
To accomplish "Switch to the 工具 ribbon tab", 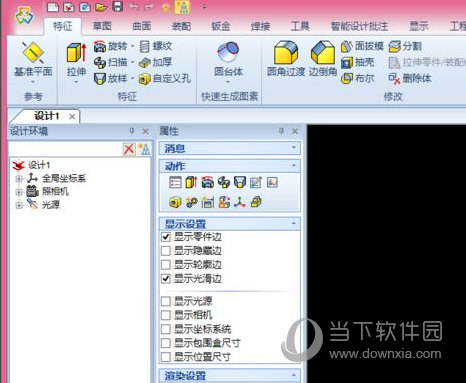I will (x=300, y=26).
